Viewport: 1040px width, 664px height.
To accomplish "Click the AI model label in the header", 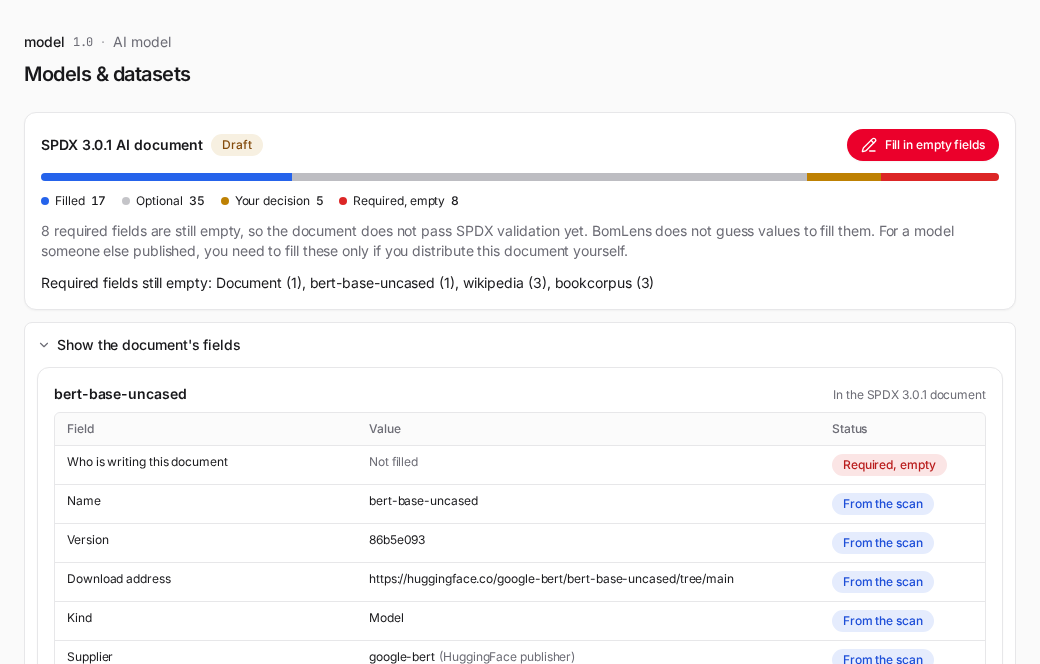I will [x=142, y=42].
